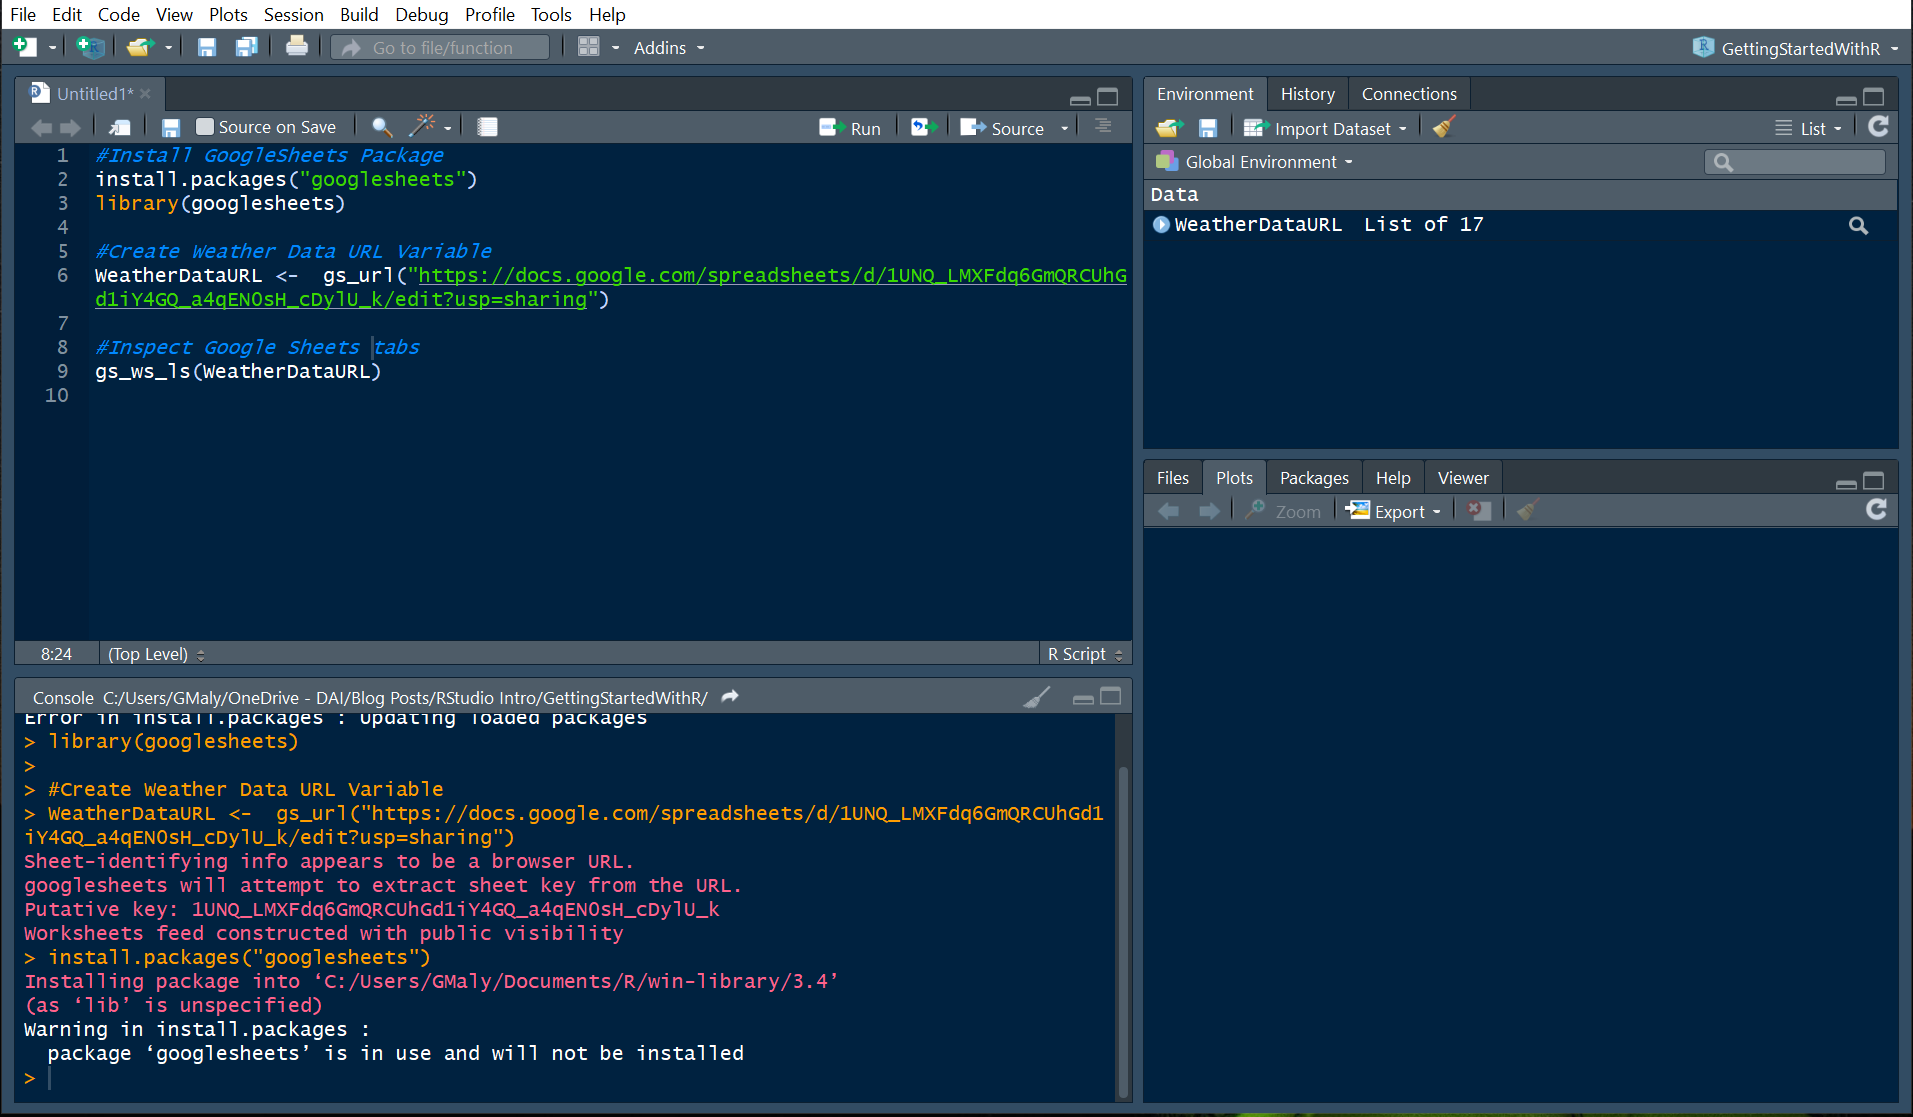View WeatherDataURL with magnifier icon
This screenshot has height=1117, width=1913.
[x=1858, y=226]
